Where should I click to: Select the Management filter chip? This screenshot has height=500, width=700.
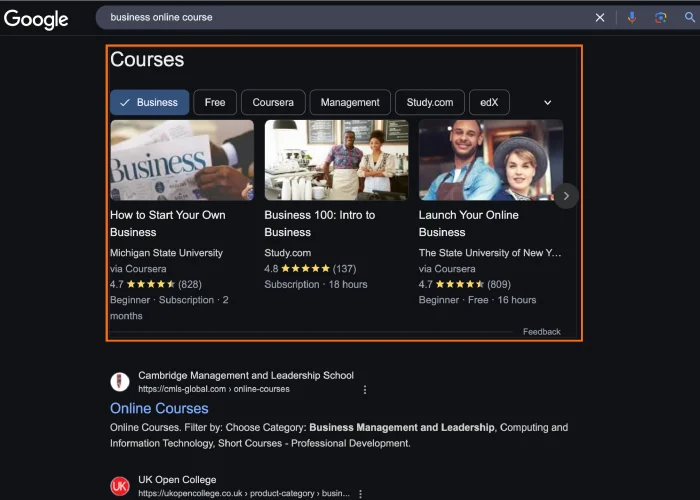pos(350,102)
